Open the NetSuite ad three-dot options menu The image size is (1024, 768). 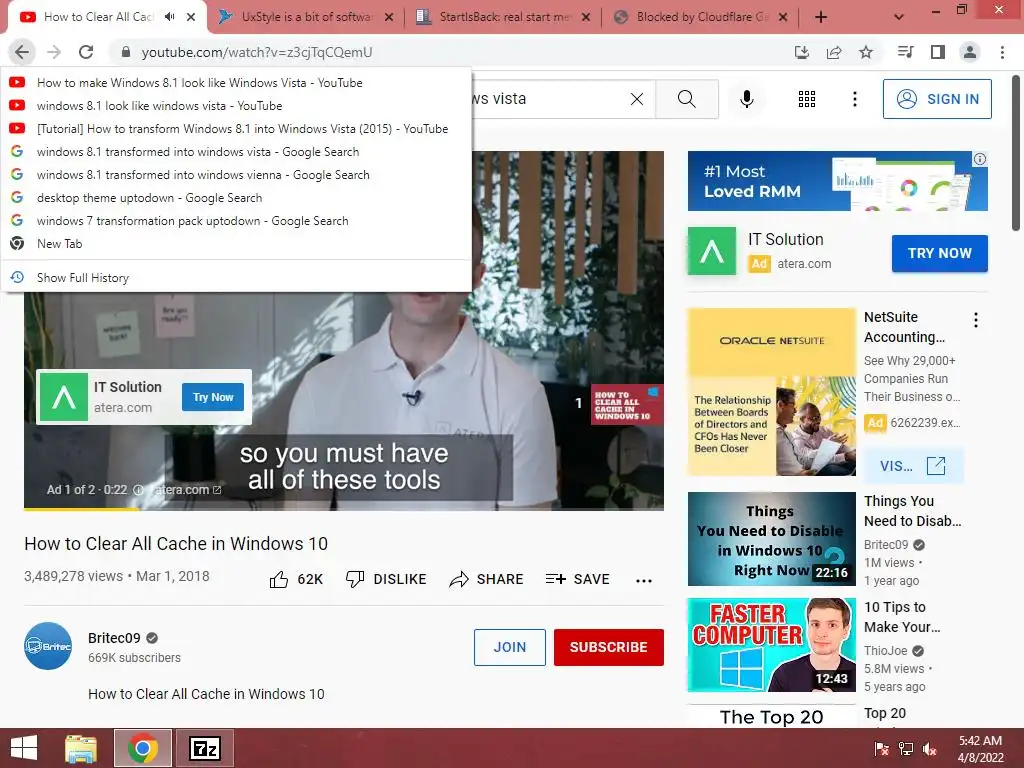(x=976, y=320)
